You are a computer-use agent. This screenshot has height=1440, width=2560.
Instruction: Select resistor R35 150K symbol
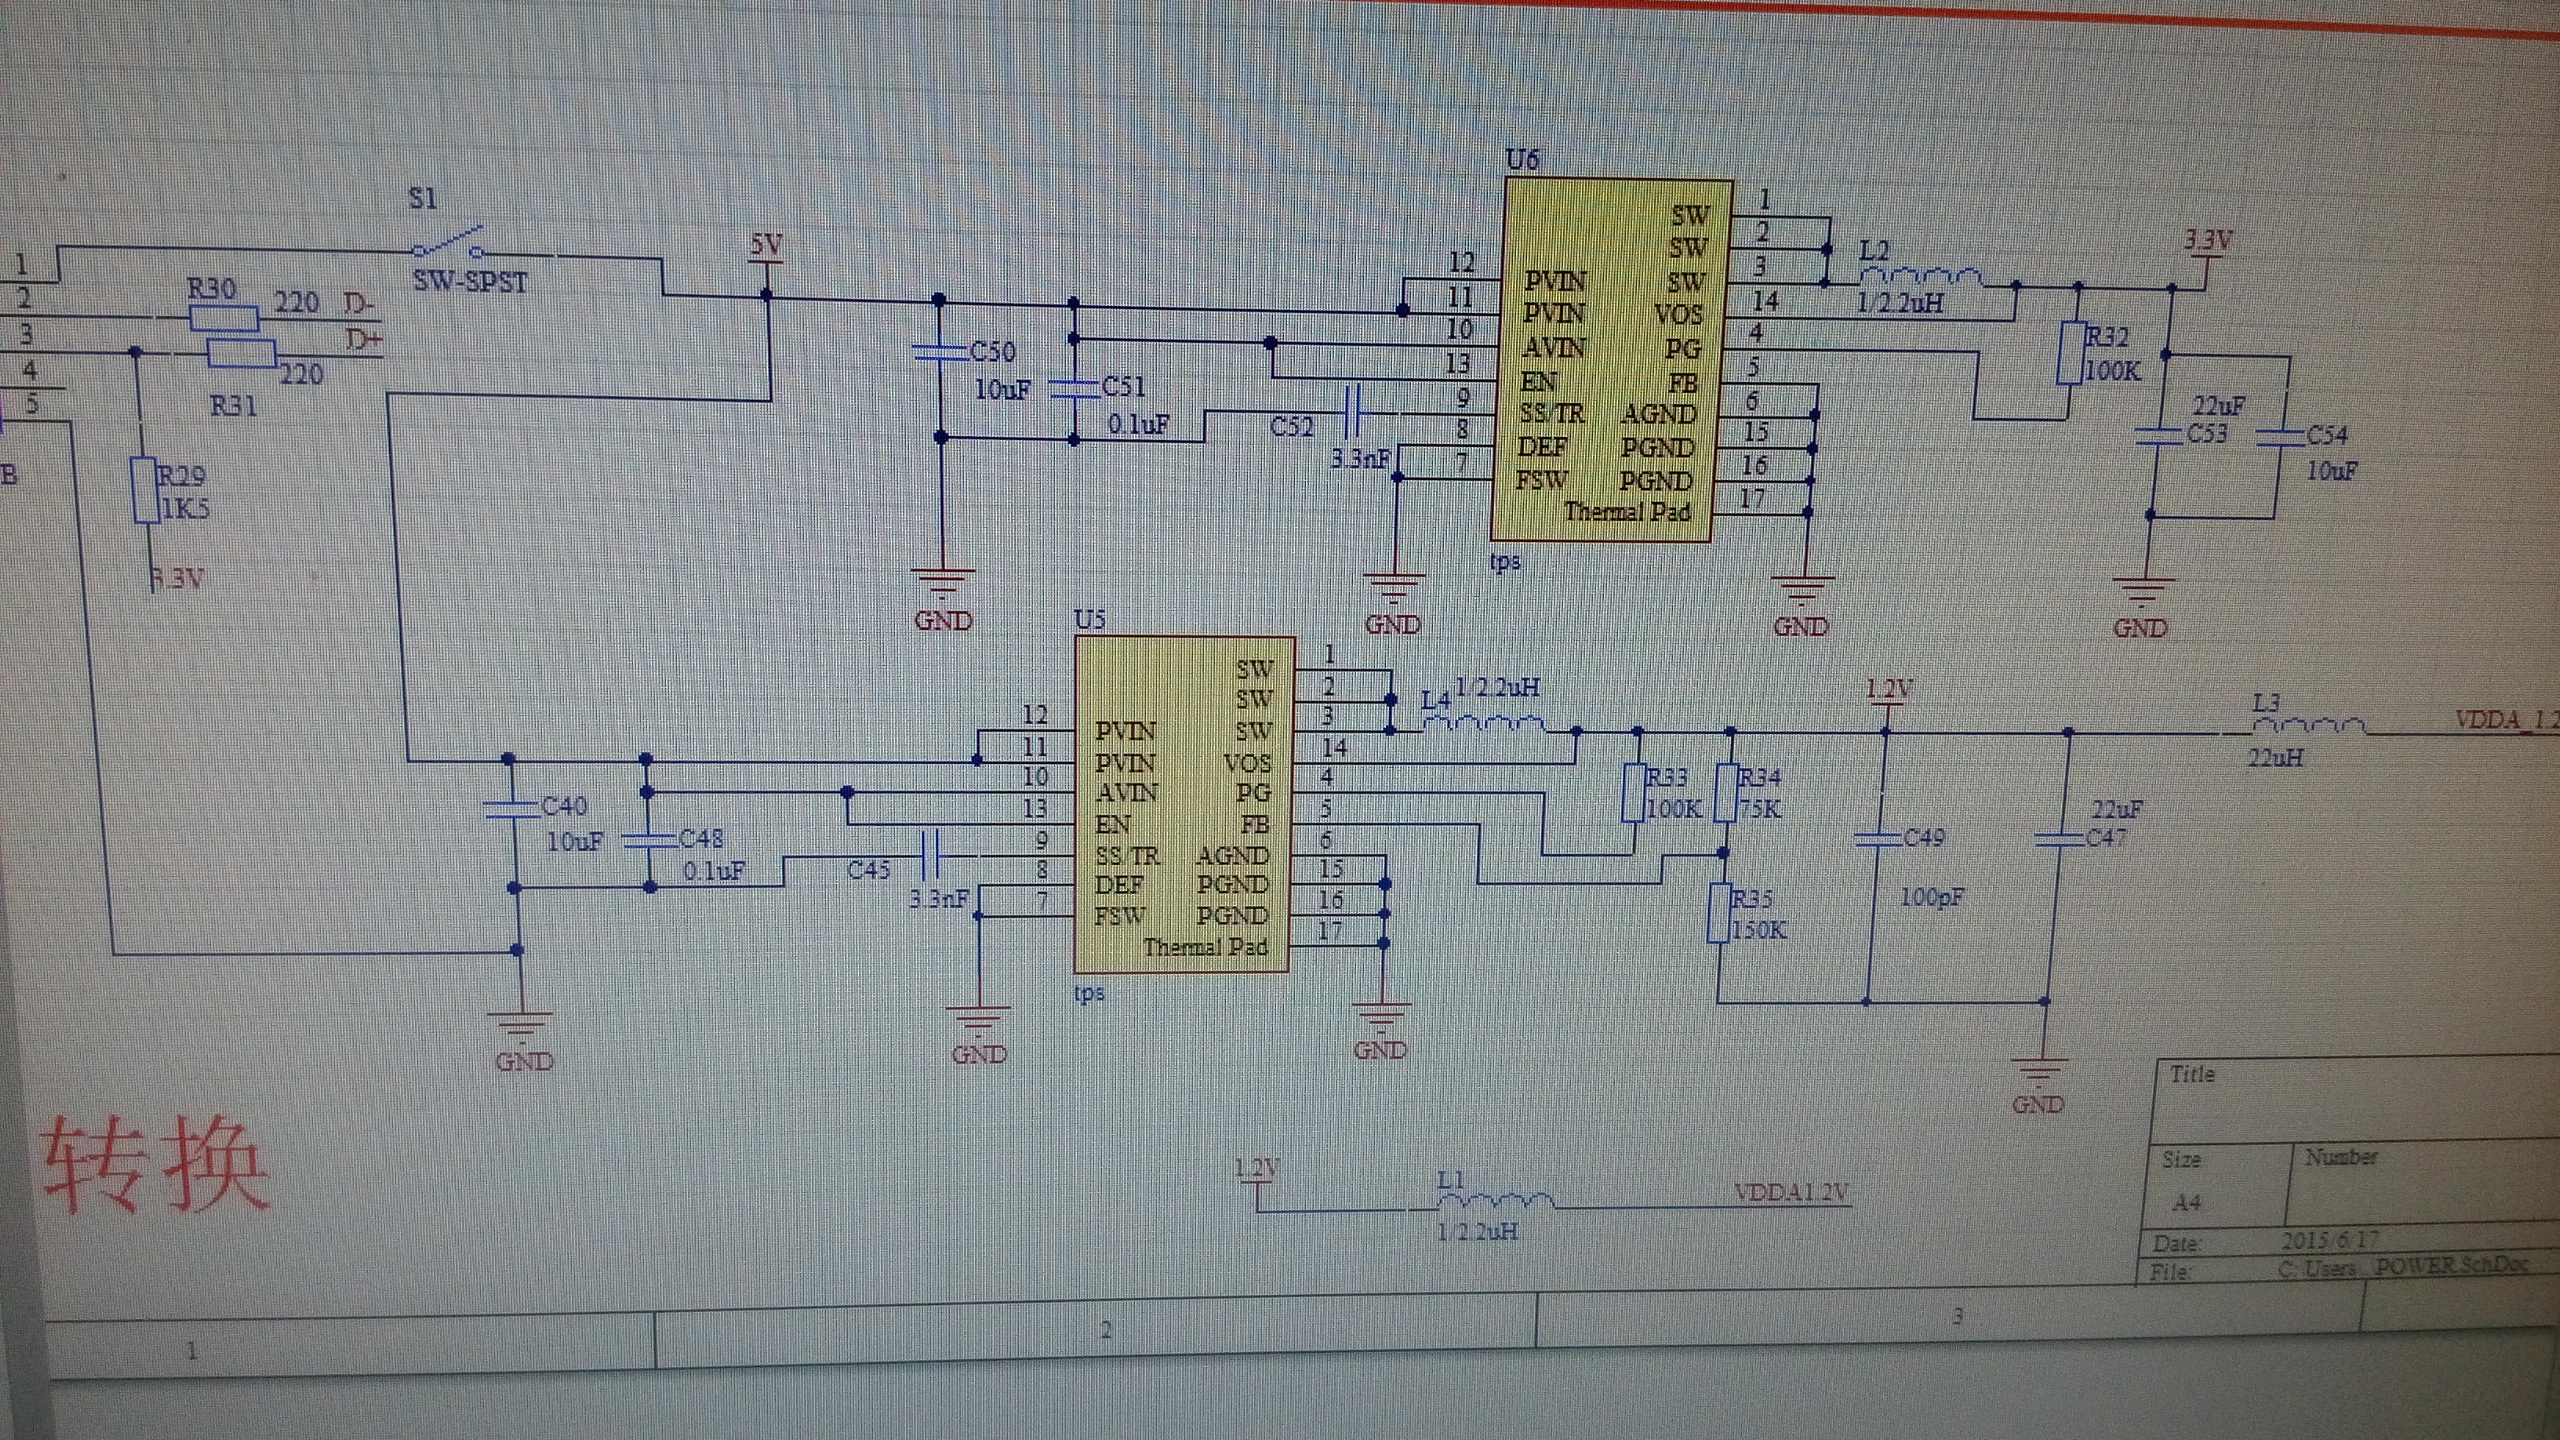(x=1719, y=914)
